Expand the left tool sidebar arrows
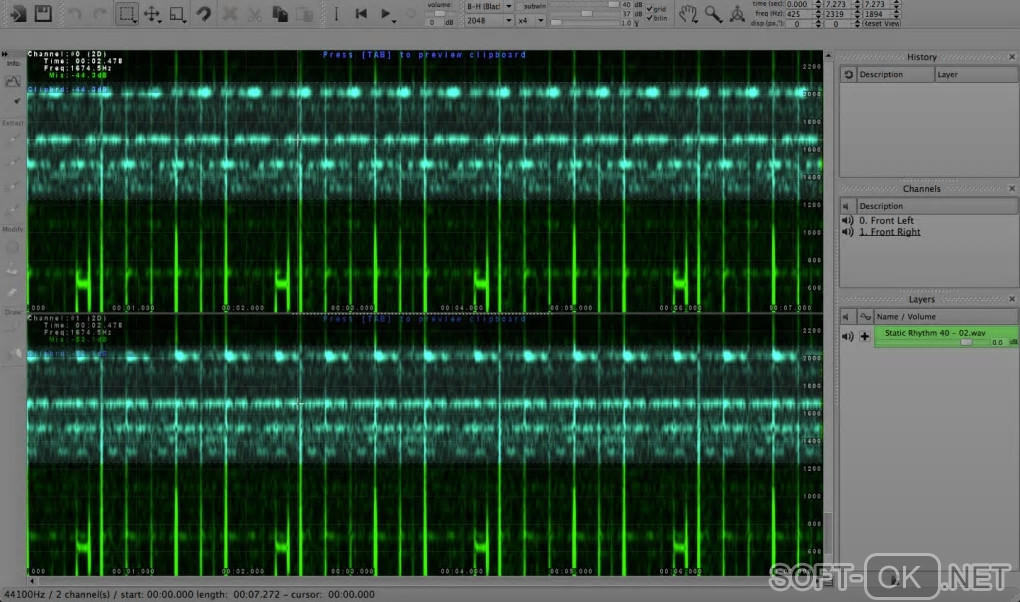1020x602 pixels. [x=5, y=54]
